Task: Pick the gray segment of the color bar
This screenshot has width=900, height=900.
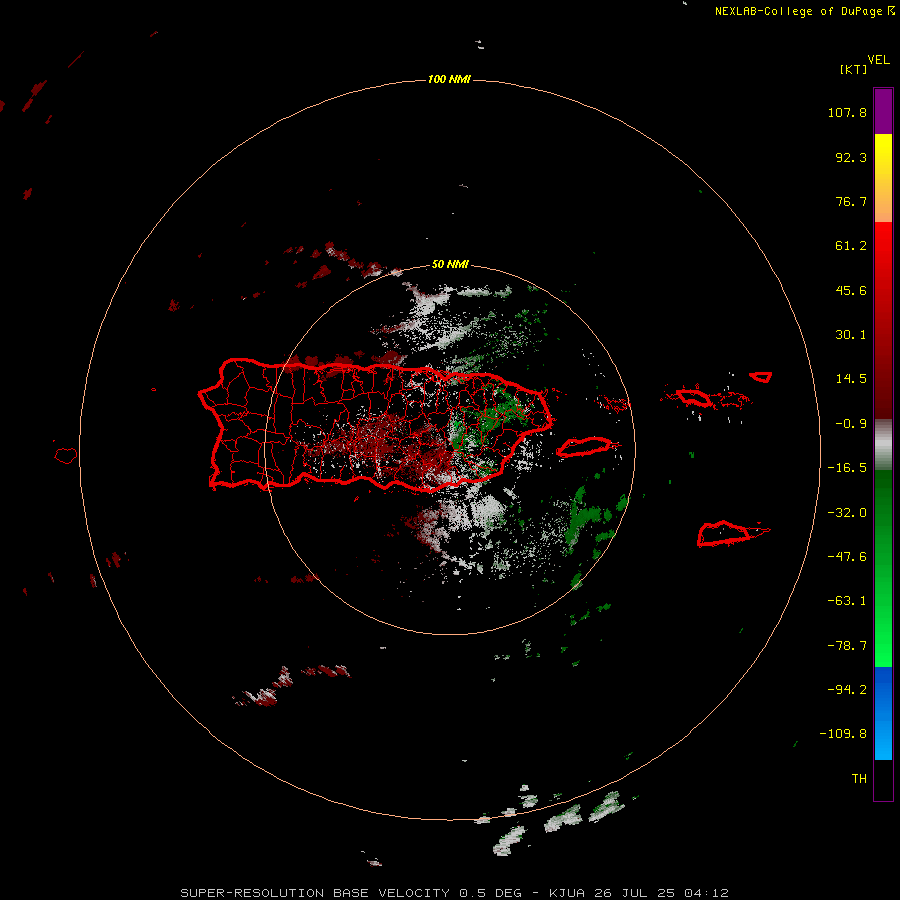Action: [883, 445]
